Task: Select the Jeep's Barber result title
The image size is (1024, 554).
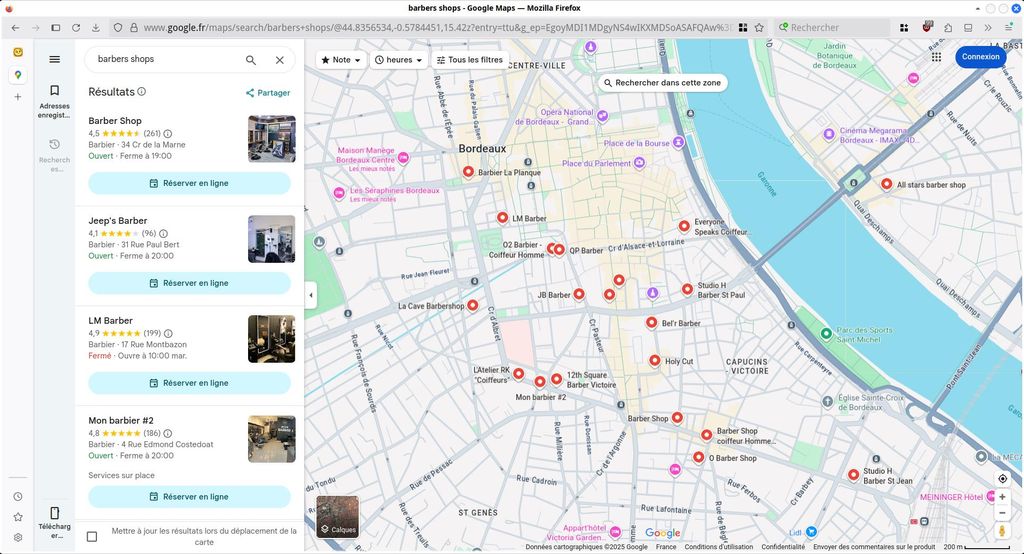Action: (118, 221)
